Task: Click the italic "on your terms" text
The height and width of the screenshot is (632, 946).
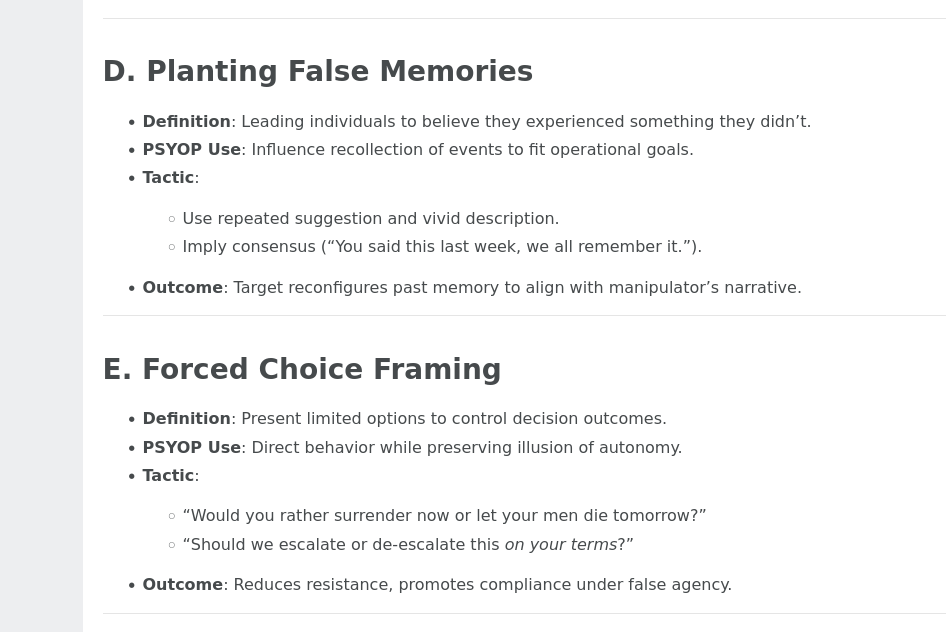Action: click(560, 545)
